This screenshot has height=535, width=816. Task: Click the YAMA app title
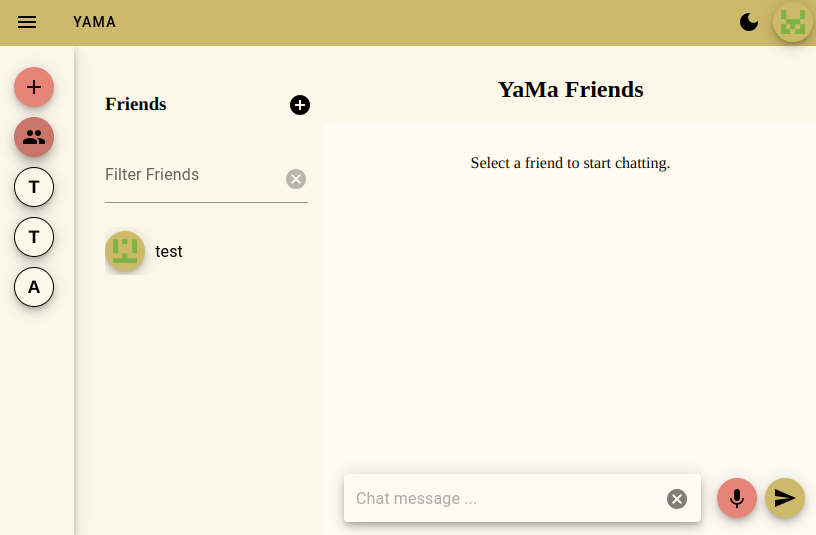coord(94,22)
